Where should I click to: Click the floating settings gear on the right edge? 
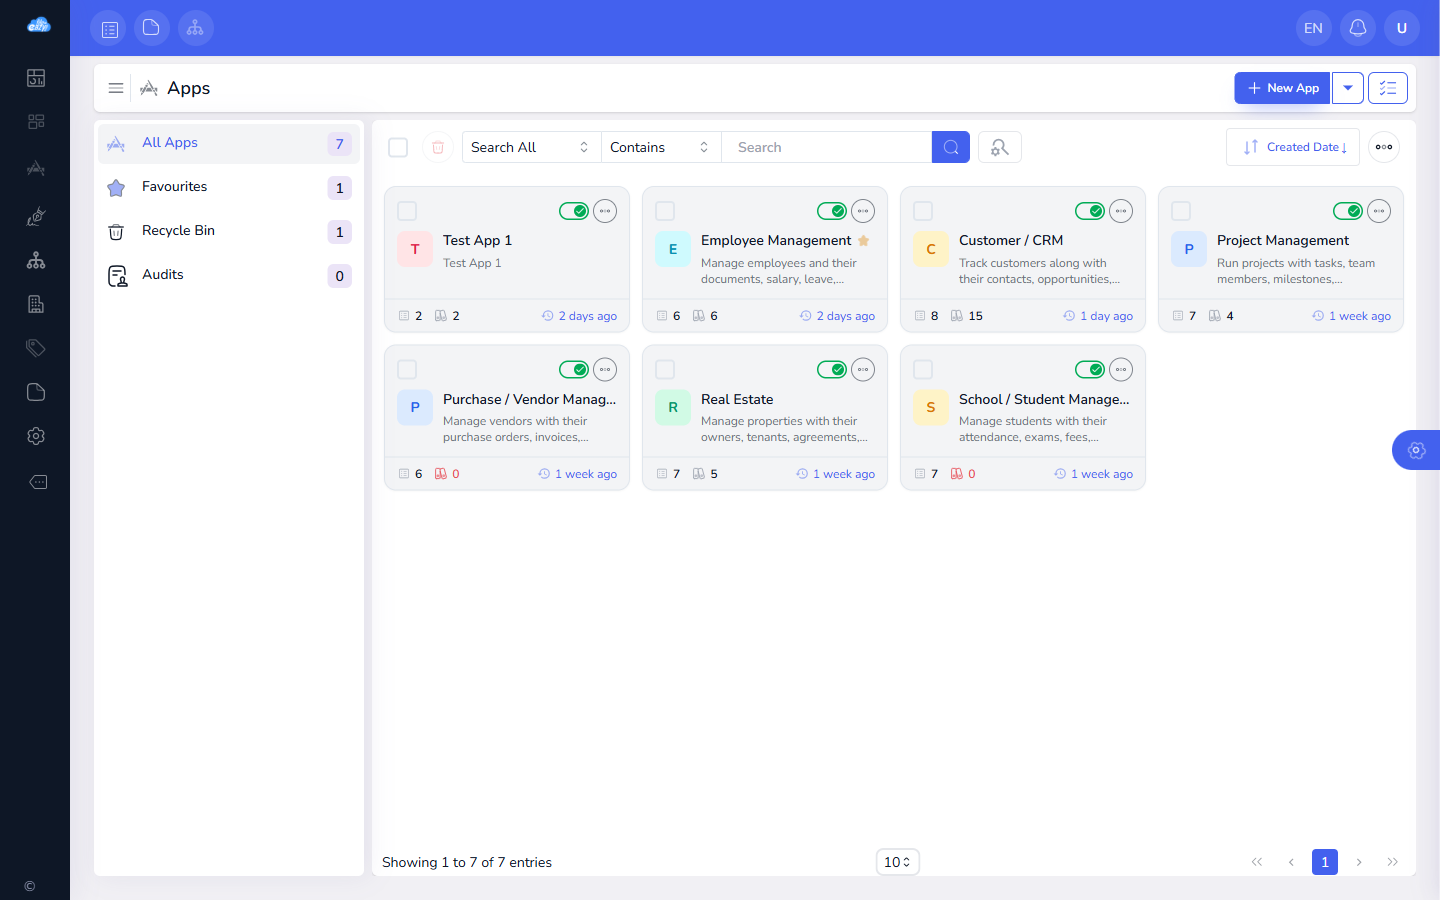pyautogui.click(x=1416, y=450)
